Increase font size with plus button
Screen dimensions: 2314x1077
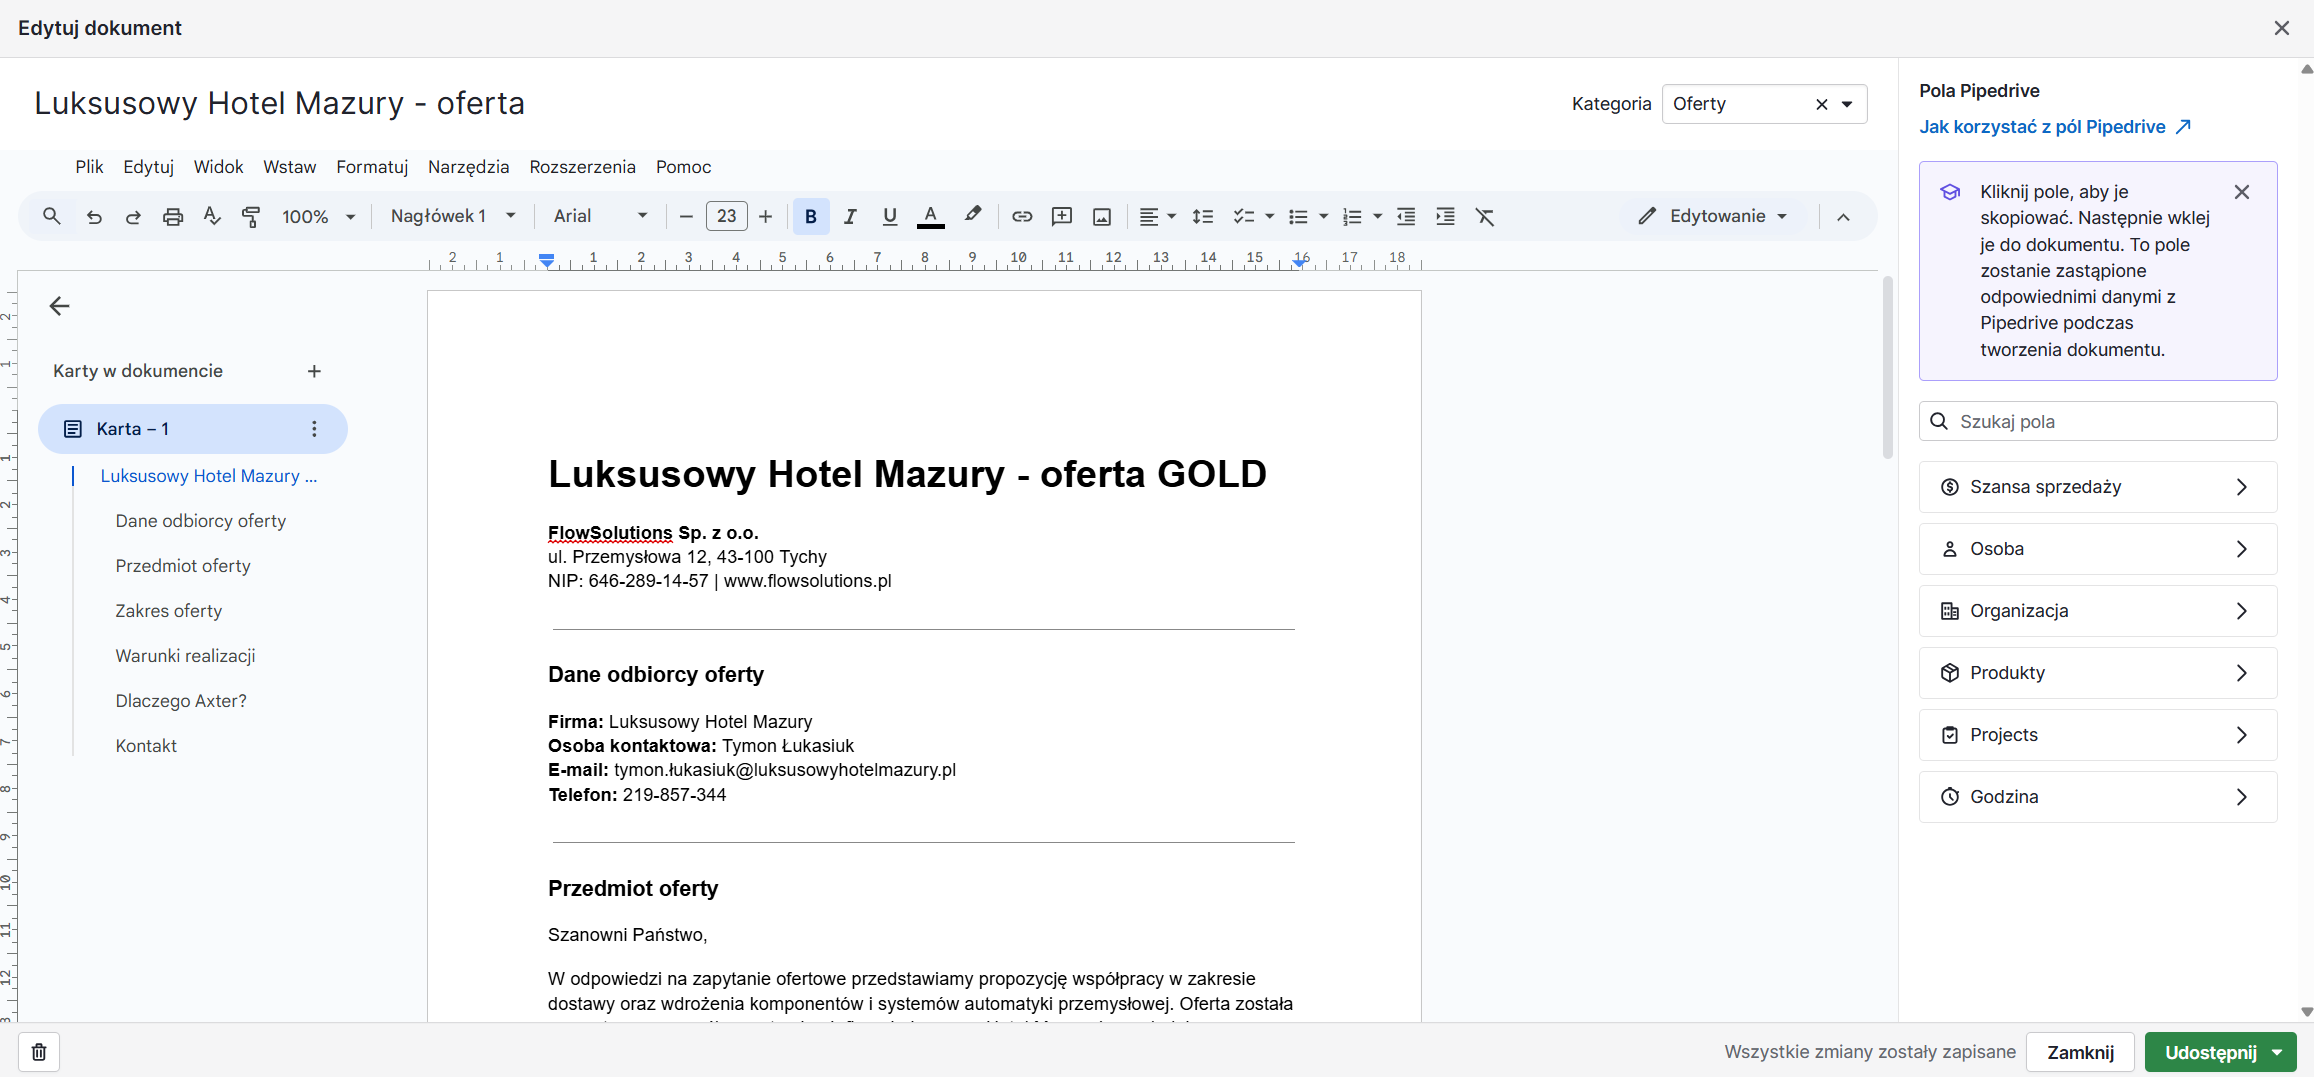click(766, 216)
